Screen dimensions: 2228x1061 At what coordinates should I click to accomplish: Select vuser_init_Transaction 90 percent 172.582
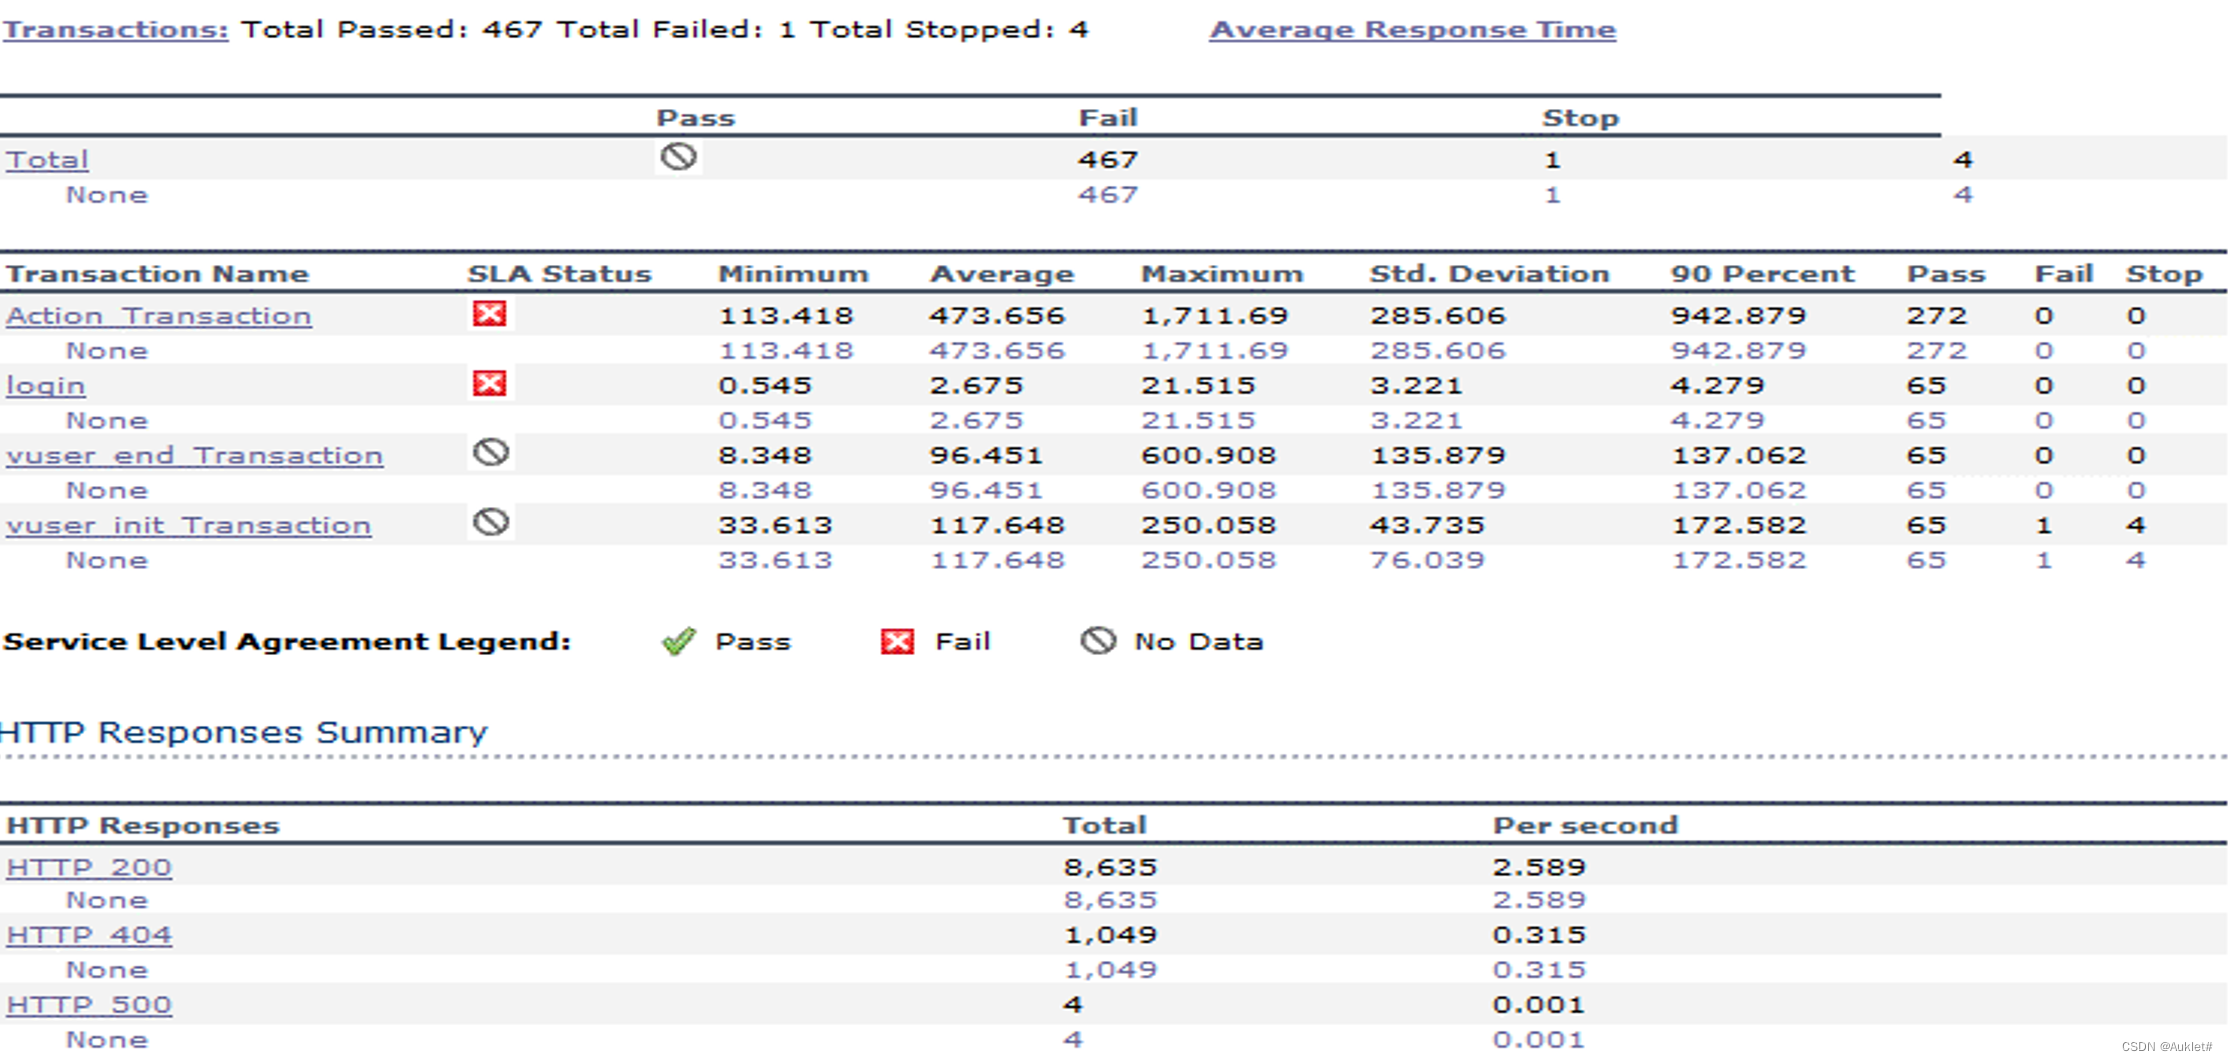pos(1739,526)
